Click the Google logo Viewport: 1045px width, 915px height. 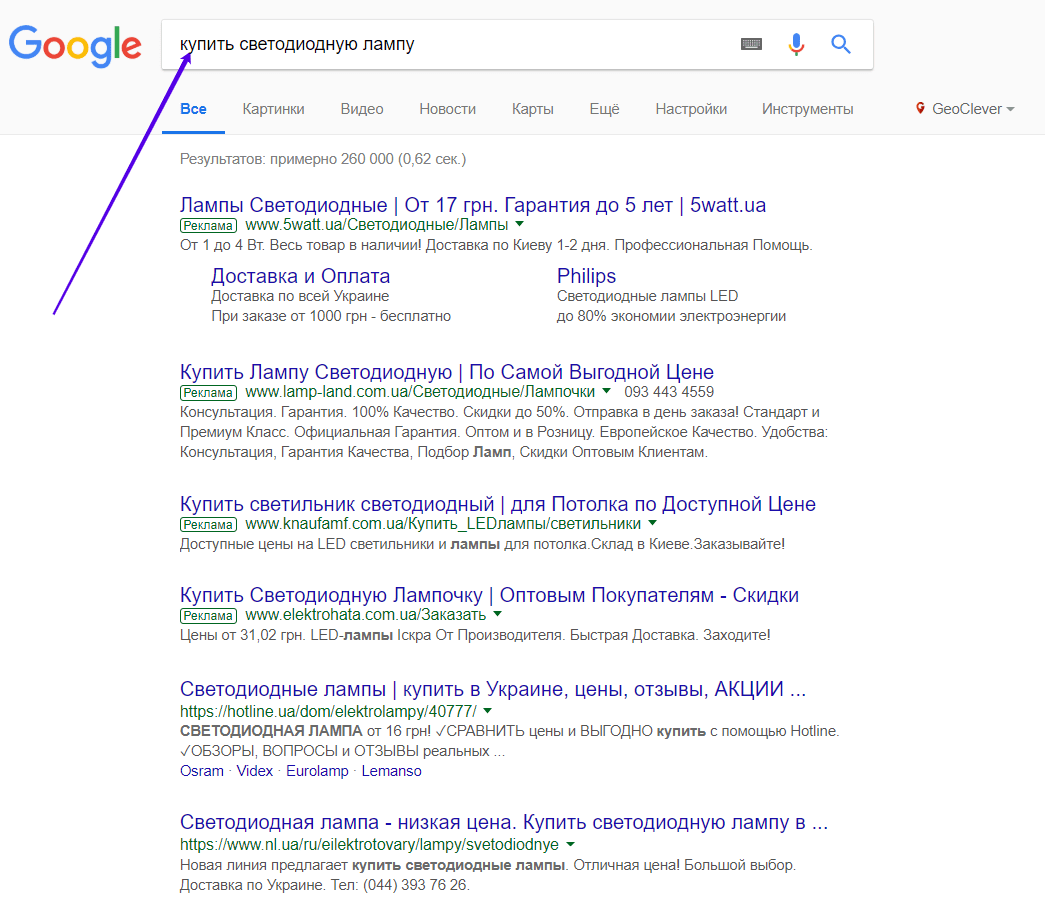[76, 44]
